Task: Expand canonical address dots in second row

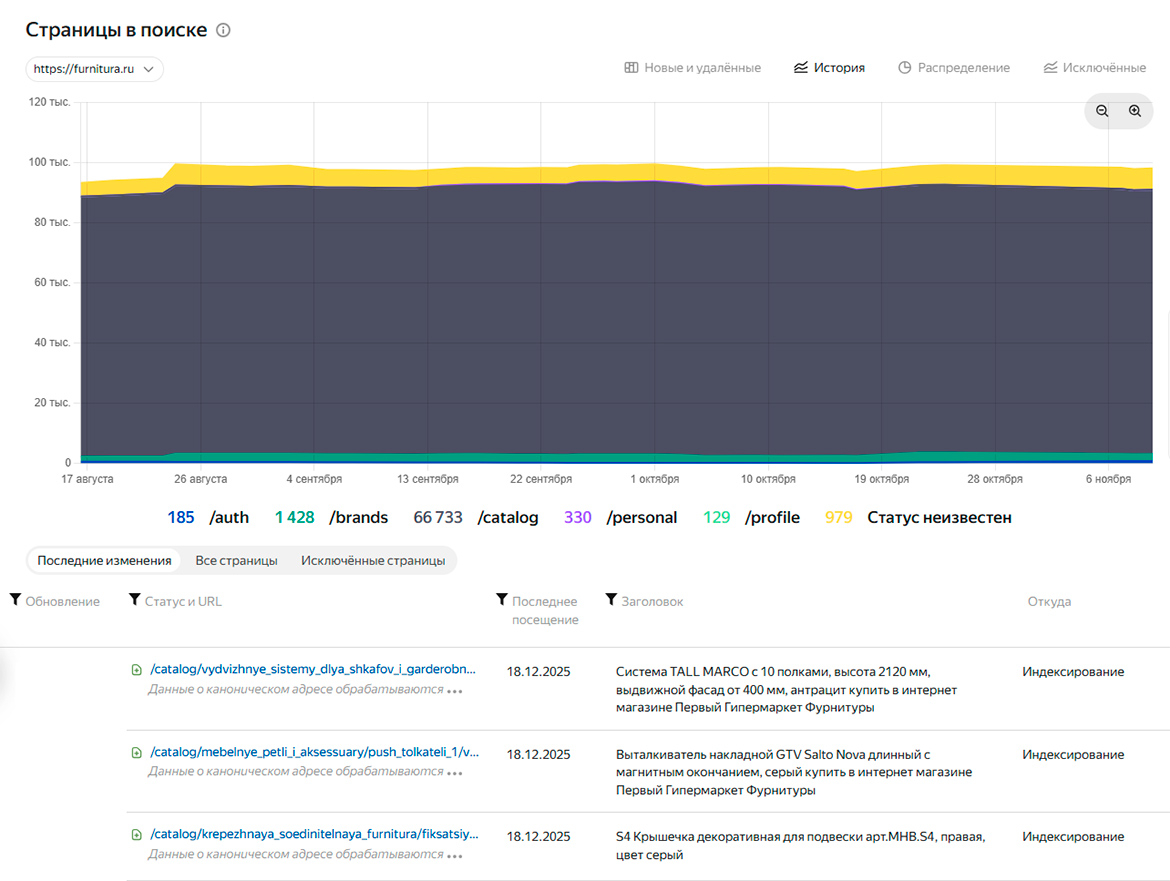Action: [455, 772]
